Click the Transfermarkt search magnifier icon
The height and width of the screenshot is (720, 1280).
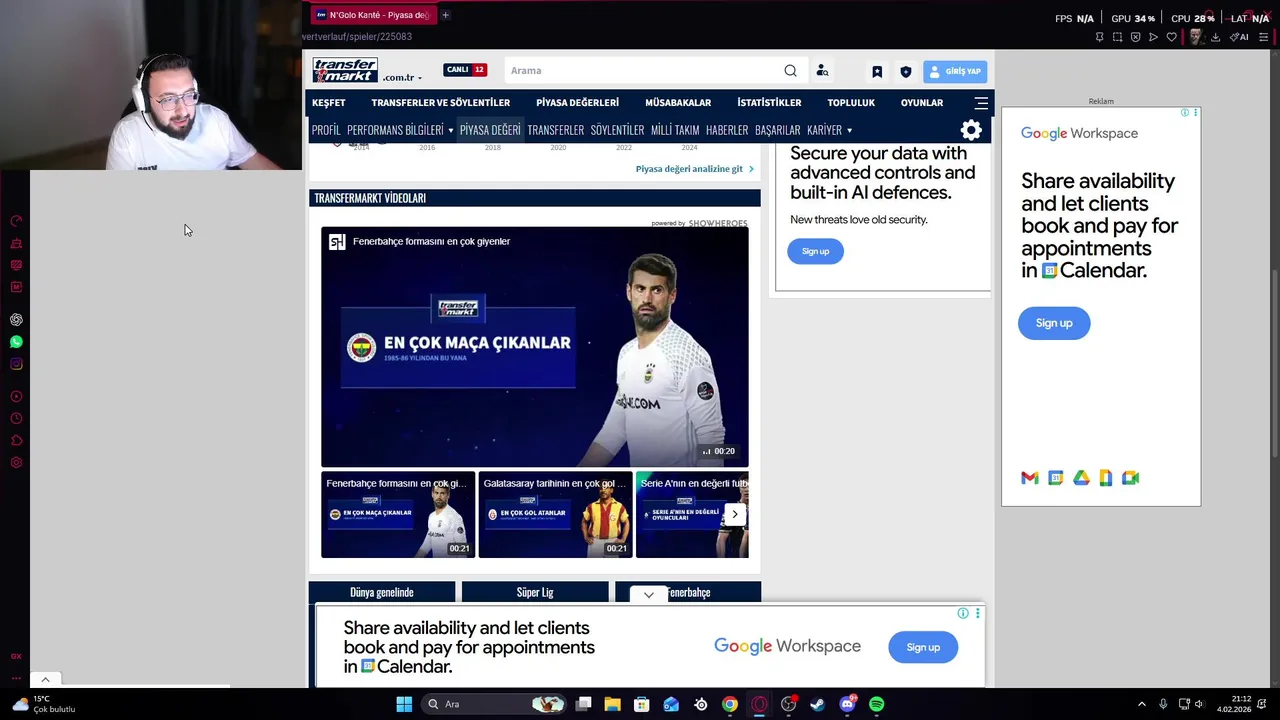click(790, 71)
